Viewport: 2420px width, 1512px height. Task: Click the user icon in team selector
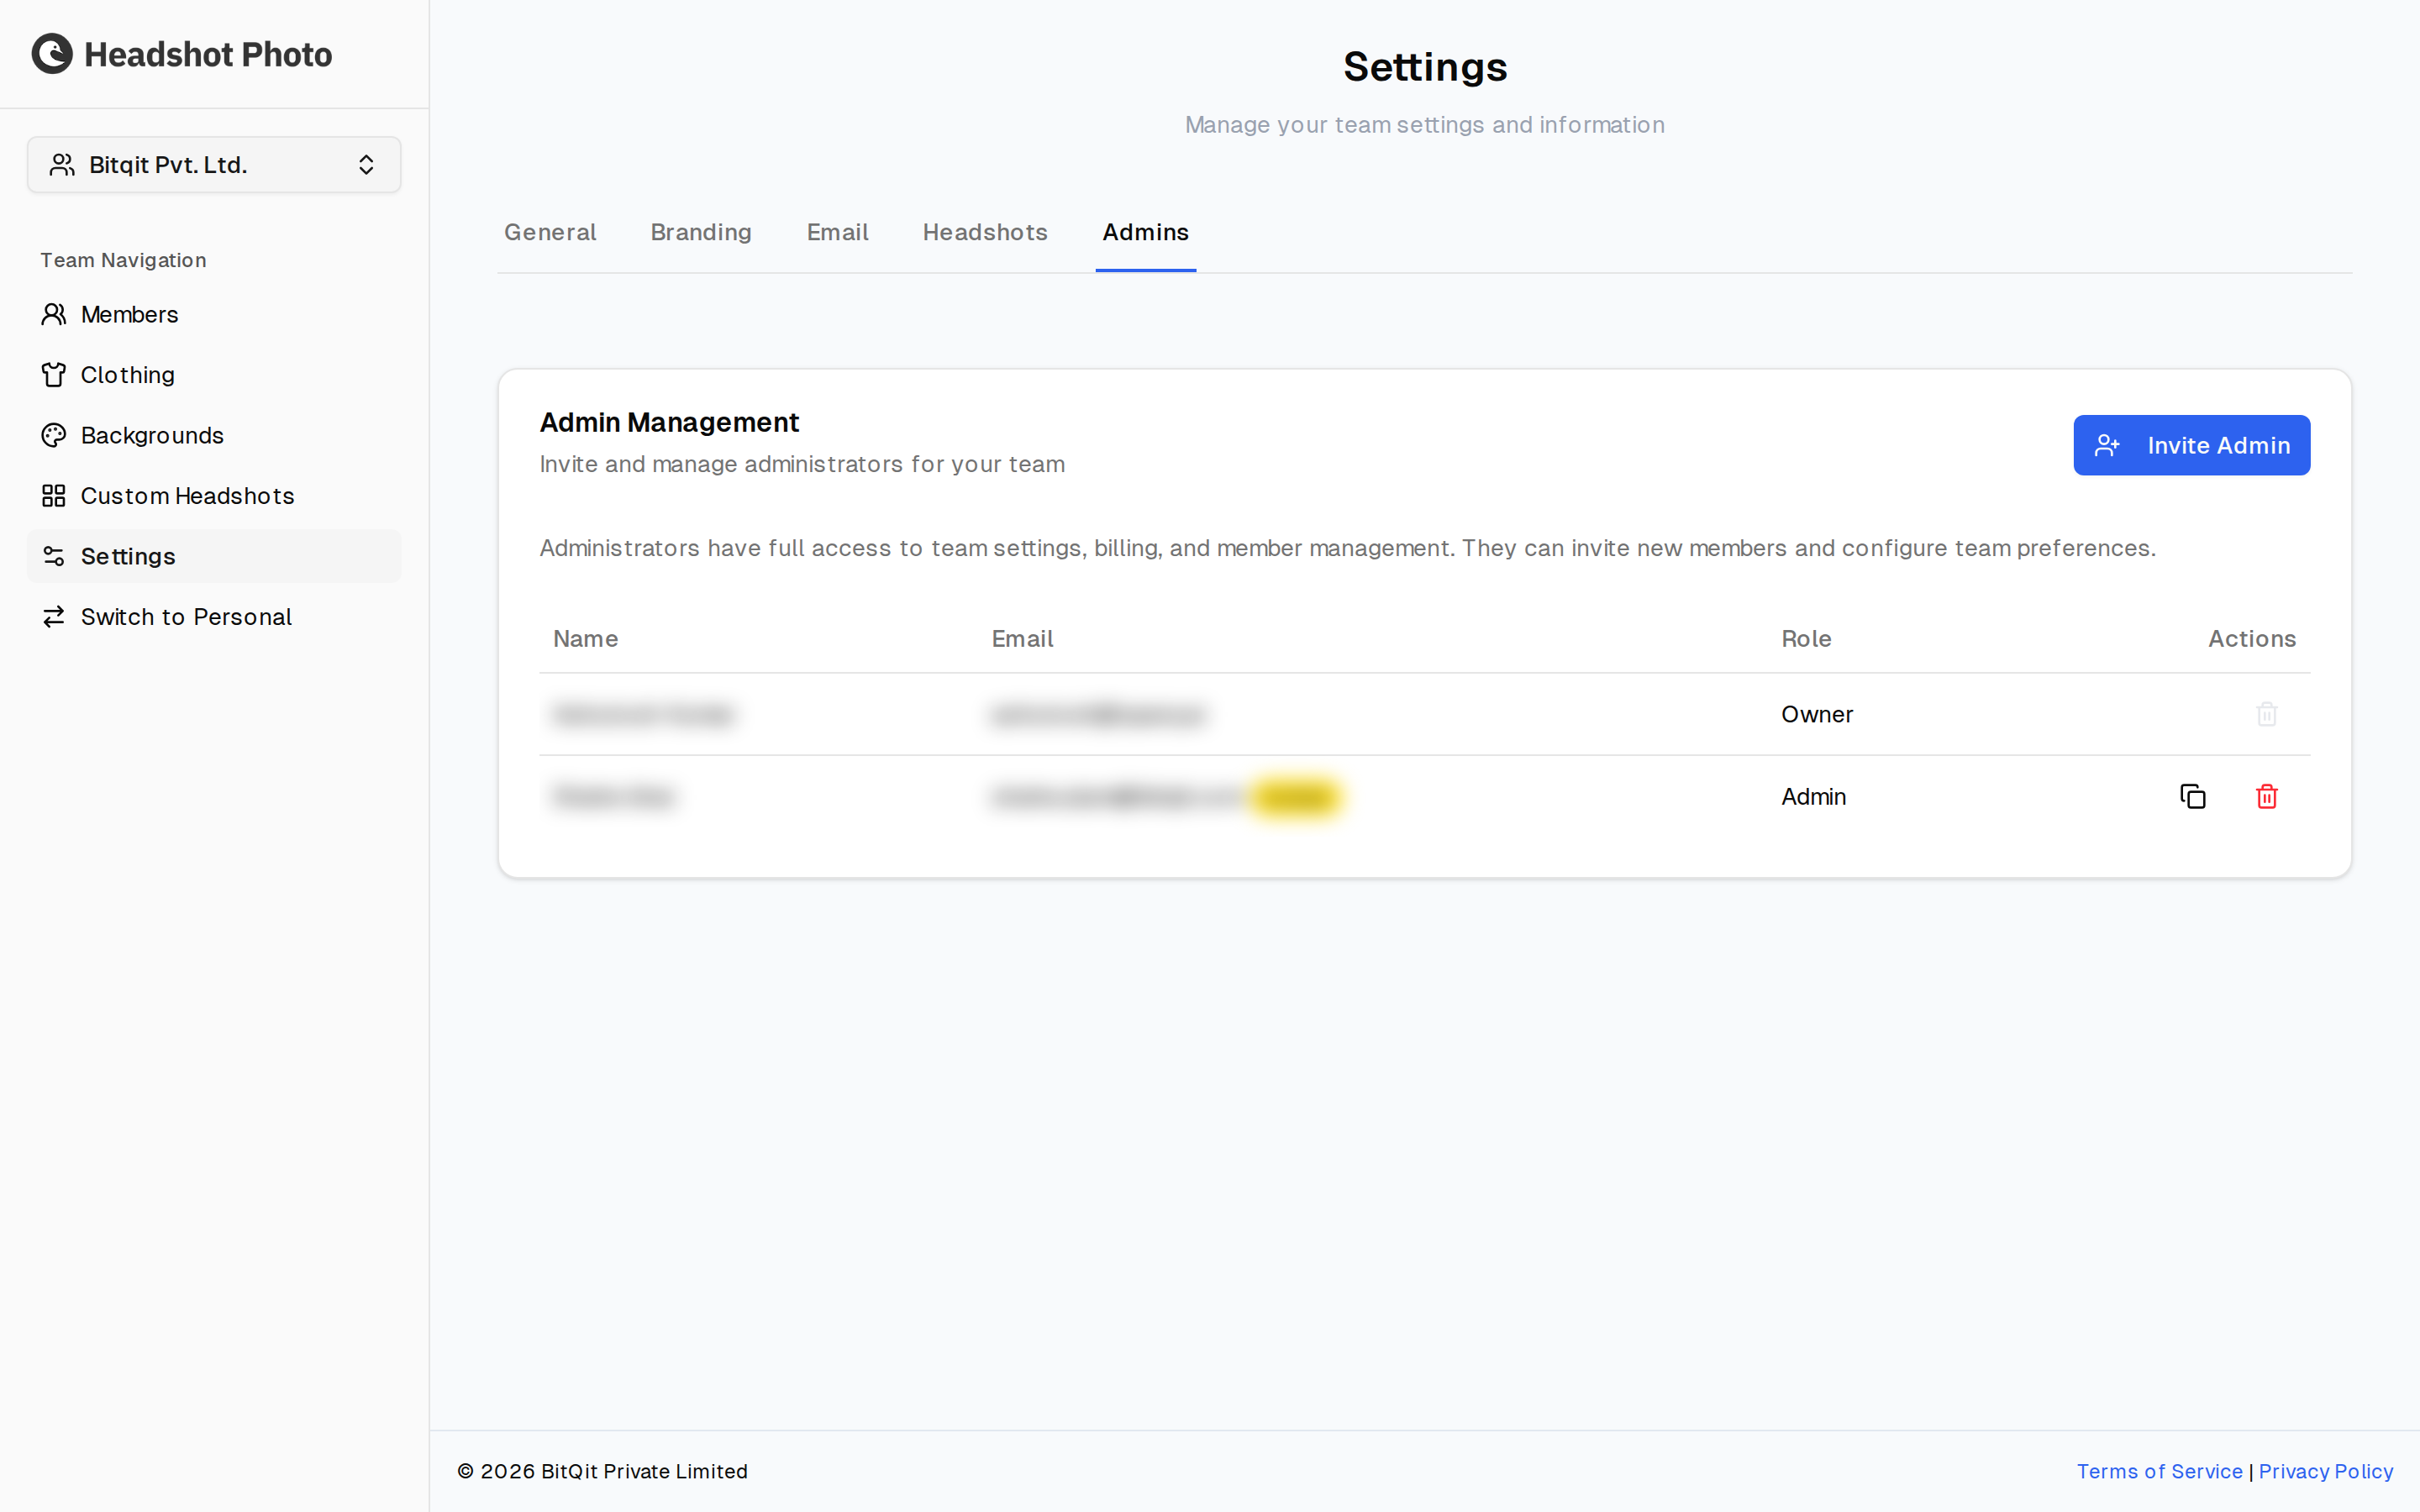click(62, 165)
